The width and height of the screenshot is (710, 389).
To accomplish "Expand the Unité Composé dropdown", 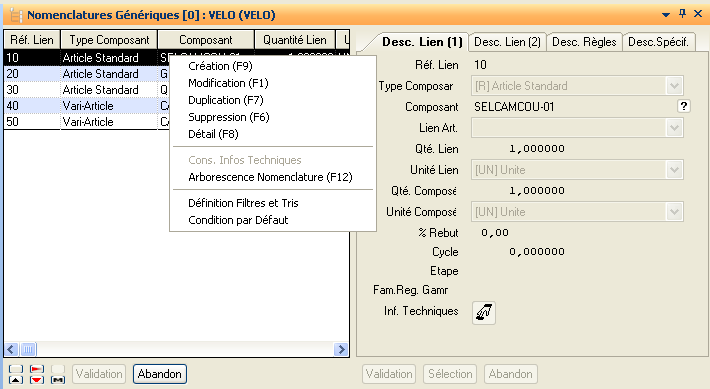I will [674, 212].
